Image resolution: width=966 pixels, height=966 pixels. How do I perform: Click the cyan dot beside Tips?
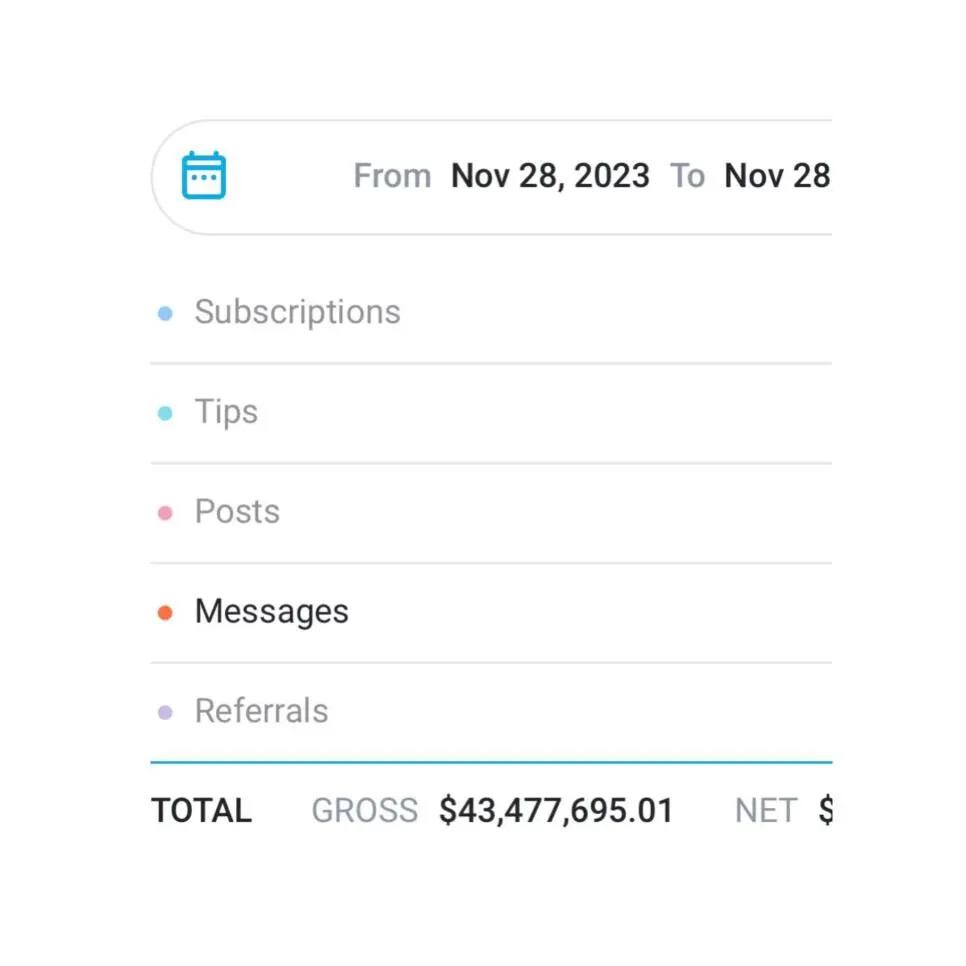click(x=165, y=413)
